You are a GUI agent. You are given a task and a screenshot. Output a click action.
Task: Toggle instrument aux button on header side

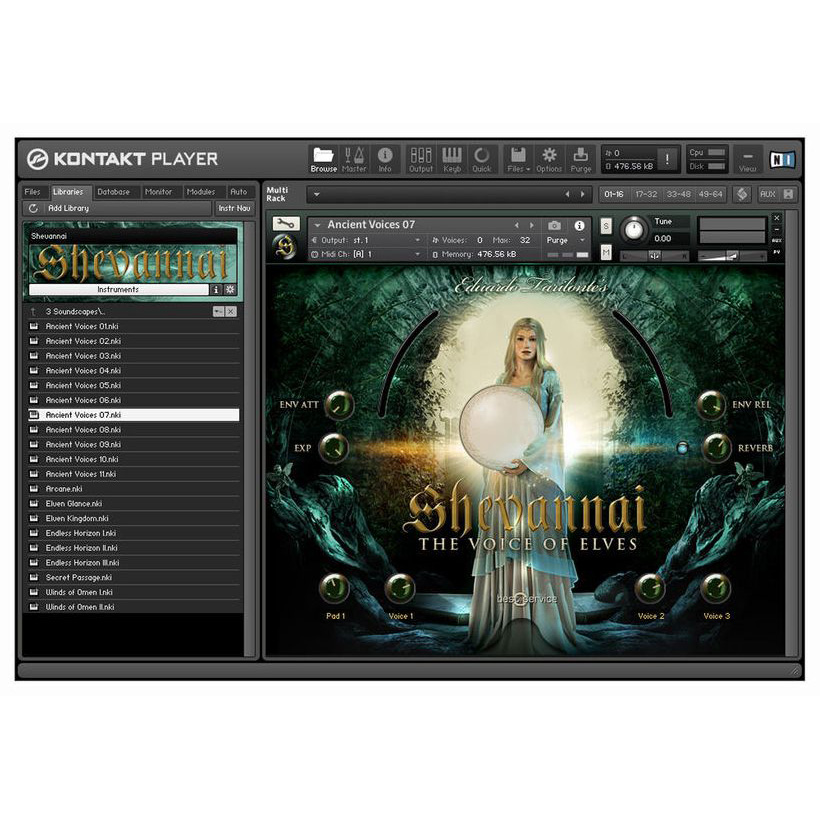(x=777, y=240)
